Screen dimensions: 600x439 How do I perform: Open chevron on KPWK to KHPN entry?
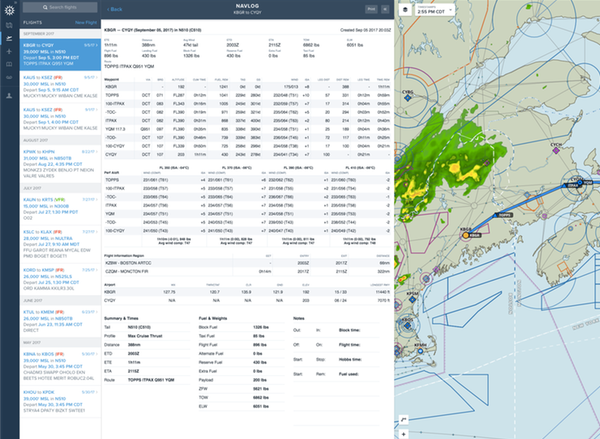(x=97, y=152)
